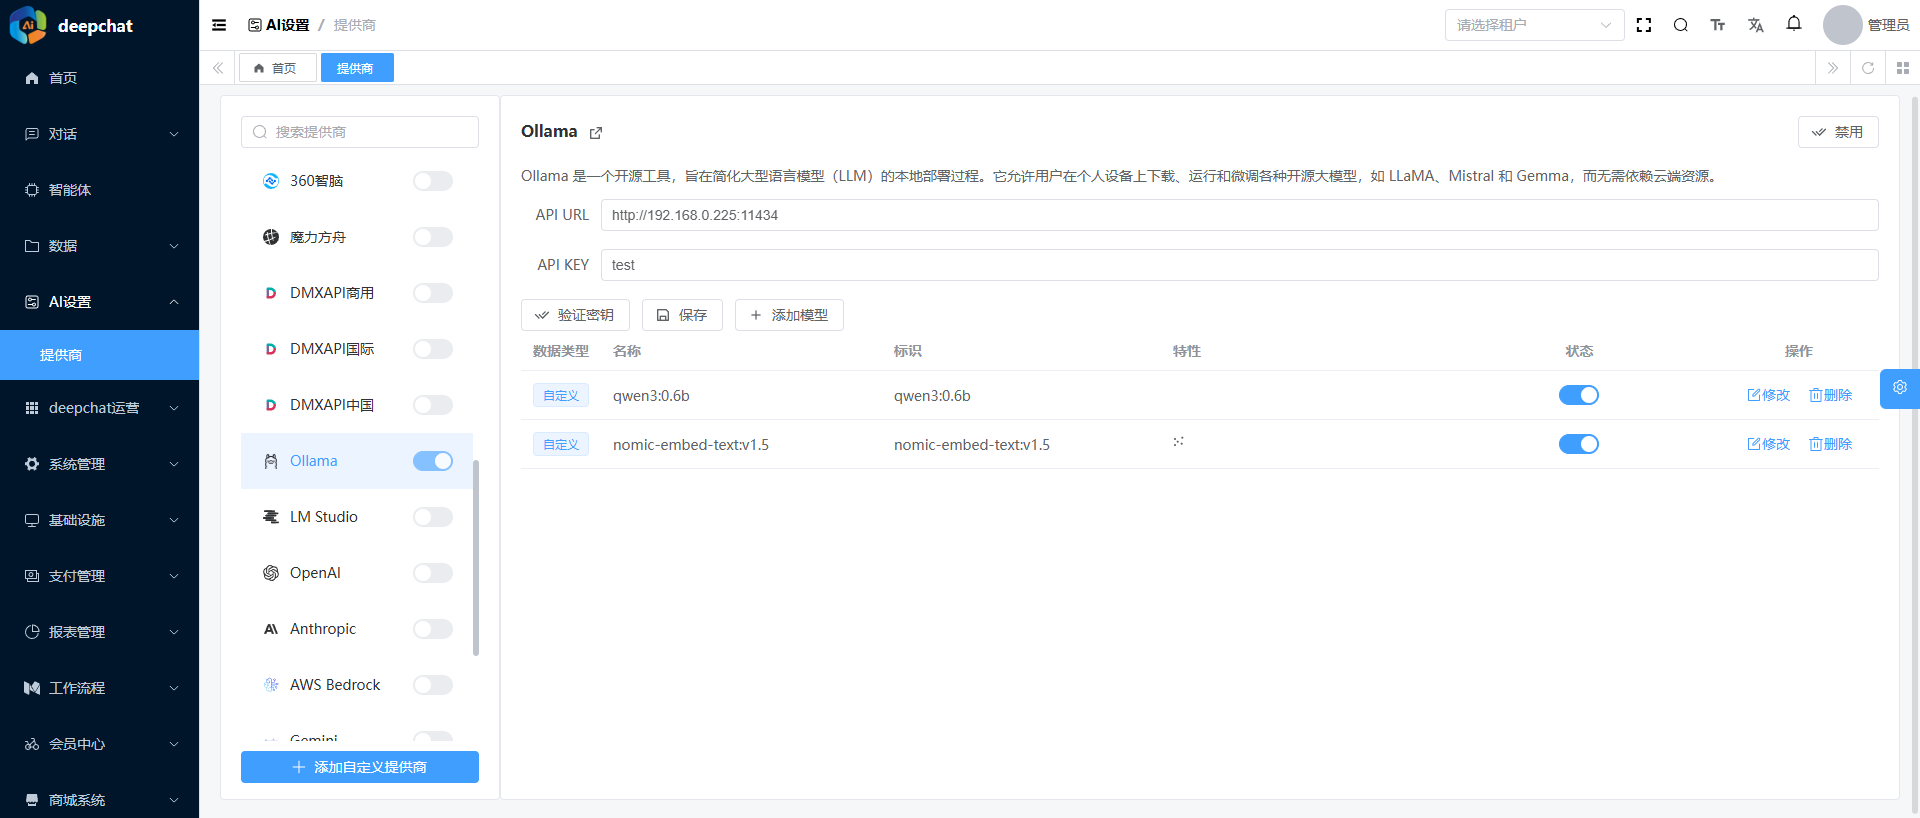Click the Anthropic provider icon
Viewport: 1920px width, 818px height.
point(271,629)
